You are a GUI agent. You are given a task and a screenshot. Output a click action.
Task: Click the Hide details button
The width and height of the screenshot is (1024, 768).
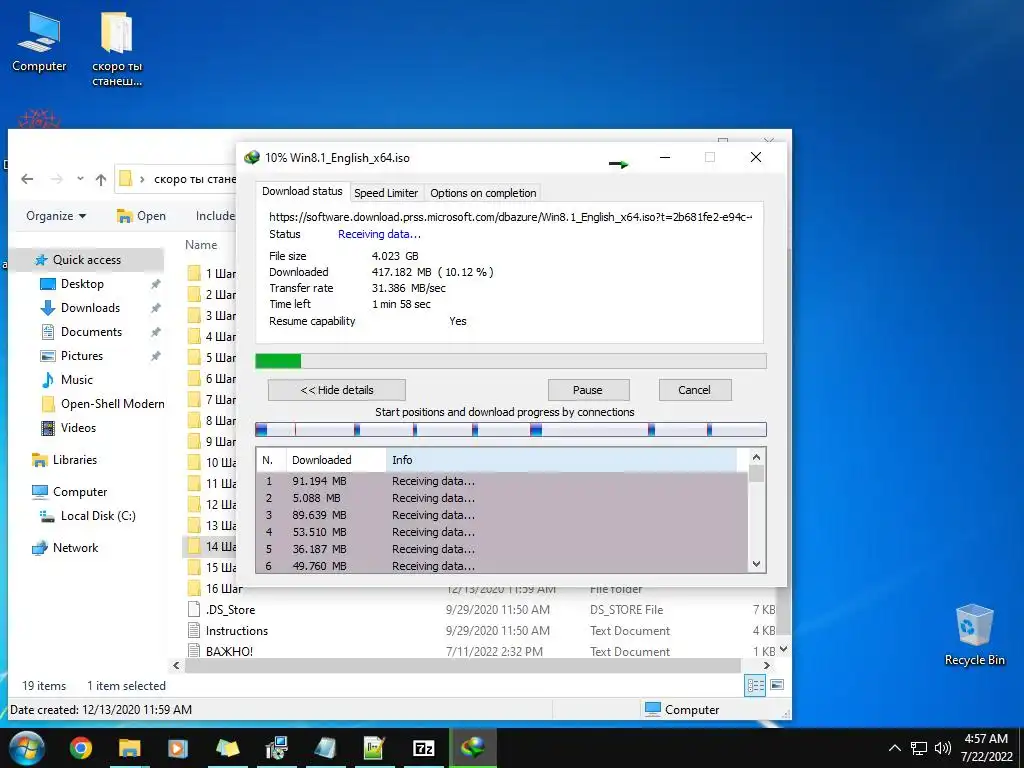point(337,390)
